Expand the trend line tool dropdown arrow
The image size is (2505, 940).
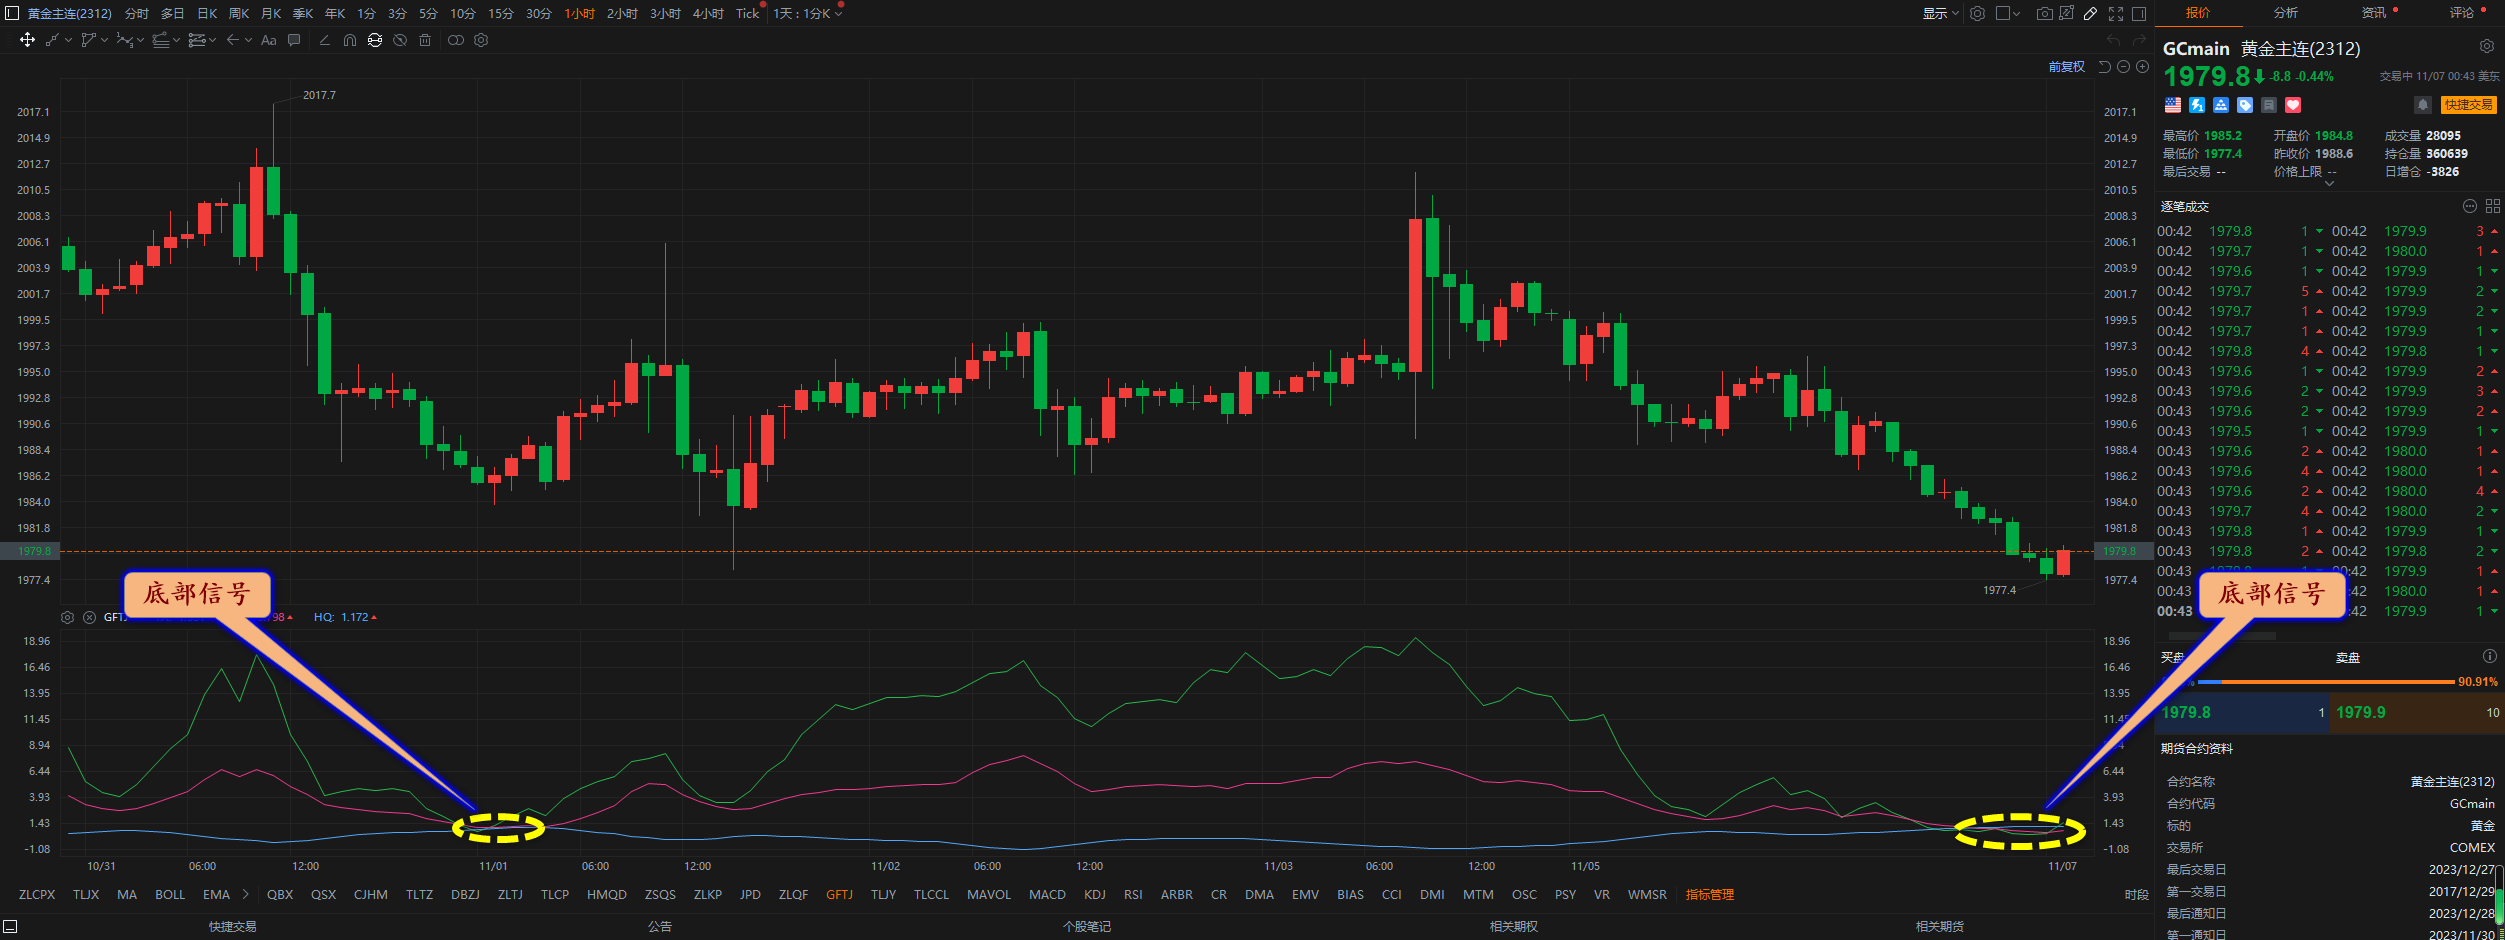pos(68,40)
